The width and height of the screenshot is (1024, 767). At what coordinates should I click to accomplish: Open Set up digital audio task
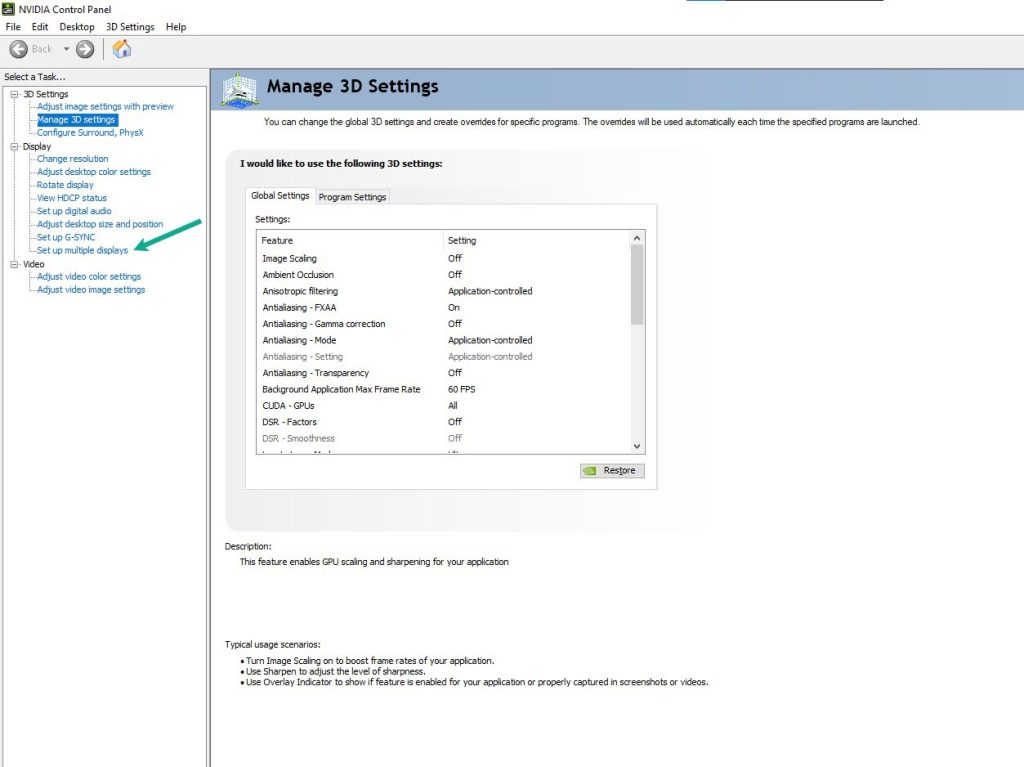coord(74,211)
